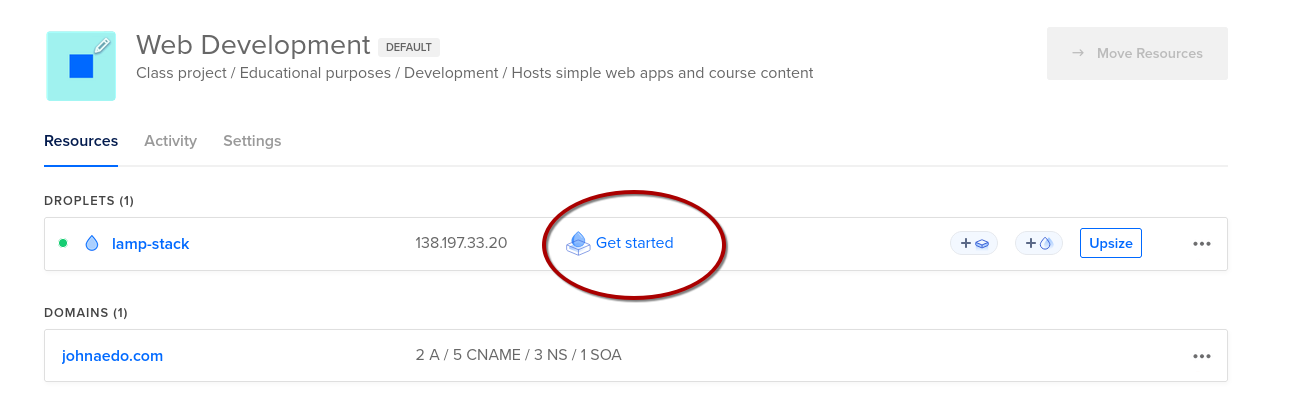Click the Upsize button

tap(1111, 243)
